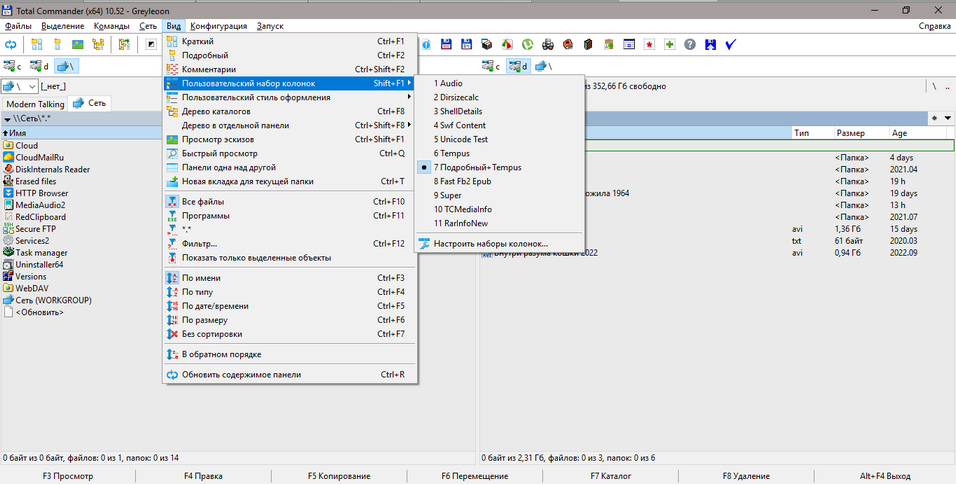Screen dimensions: 956x484
Task: Select drive c in right panel
Action: click(491, 66)
